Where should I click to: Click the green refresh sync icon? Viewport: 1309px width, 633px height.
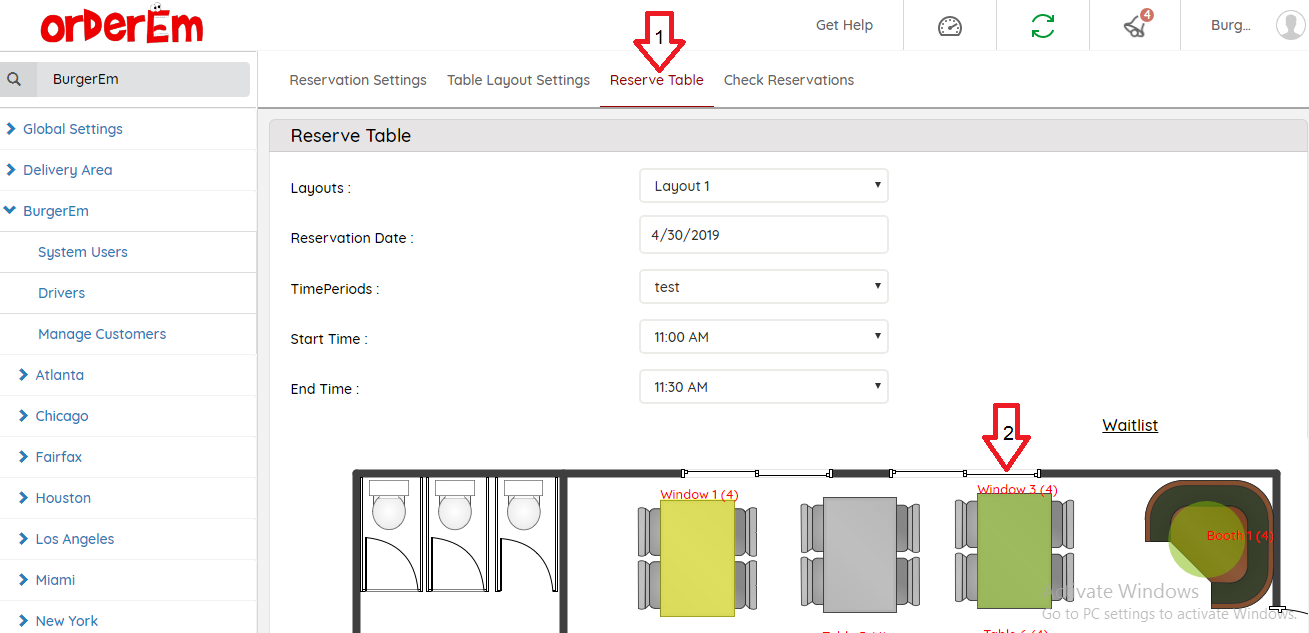click(x=1042, y=26)
